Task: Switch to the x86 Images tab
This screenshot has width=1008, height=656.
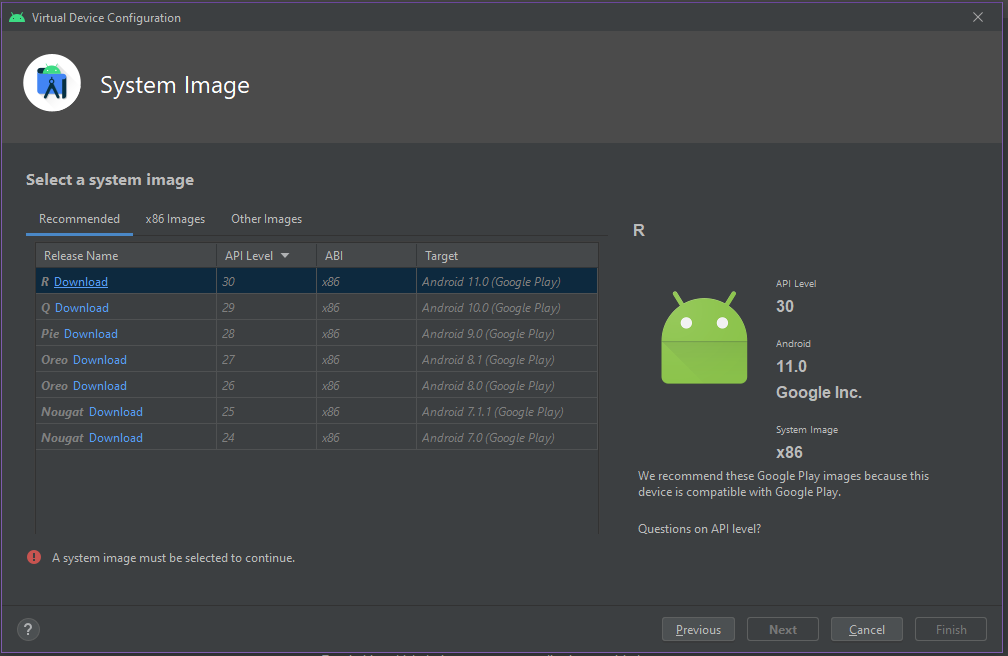Action: pos(175,219)
